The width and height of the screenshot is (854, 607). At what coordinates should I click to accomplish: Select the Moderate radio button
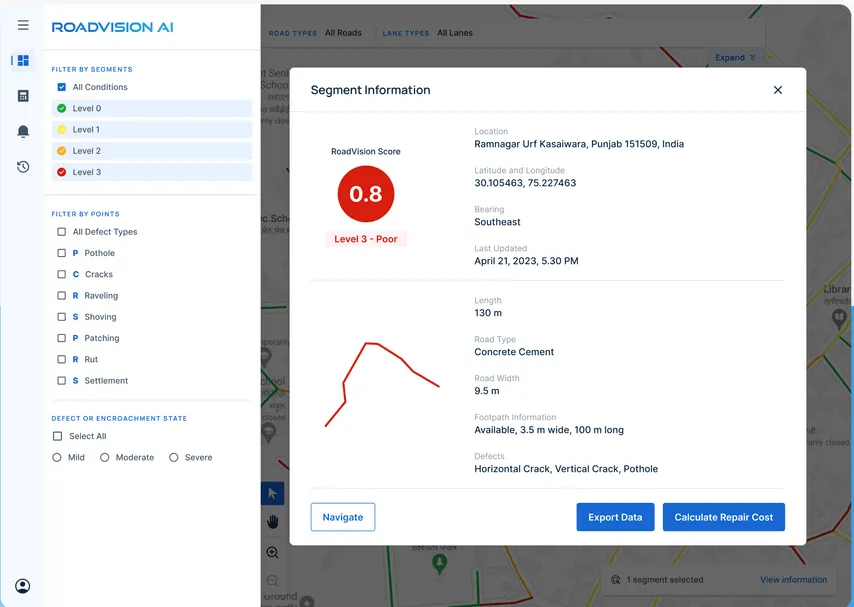[105, 458]
